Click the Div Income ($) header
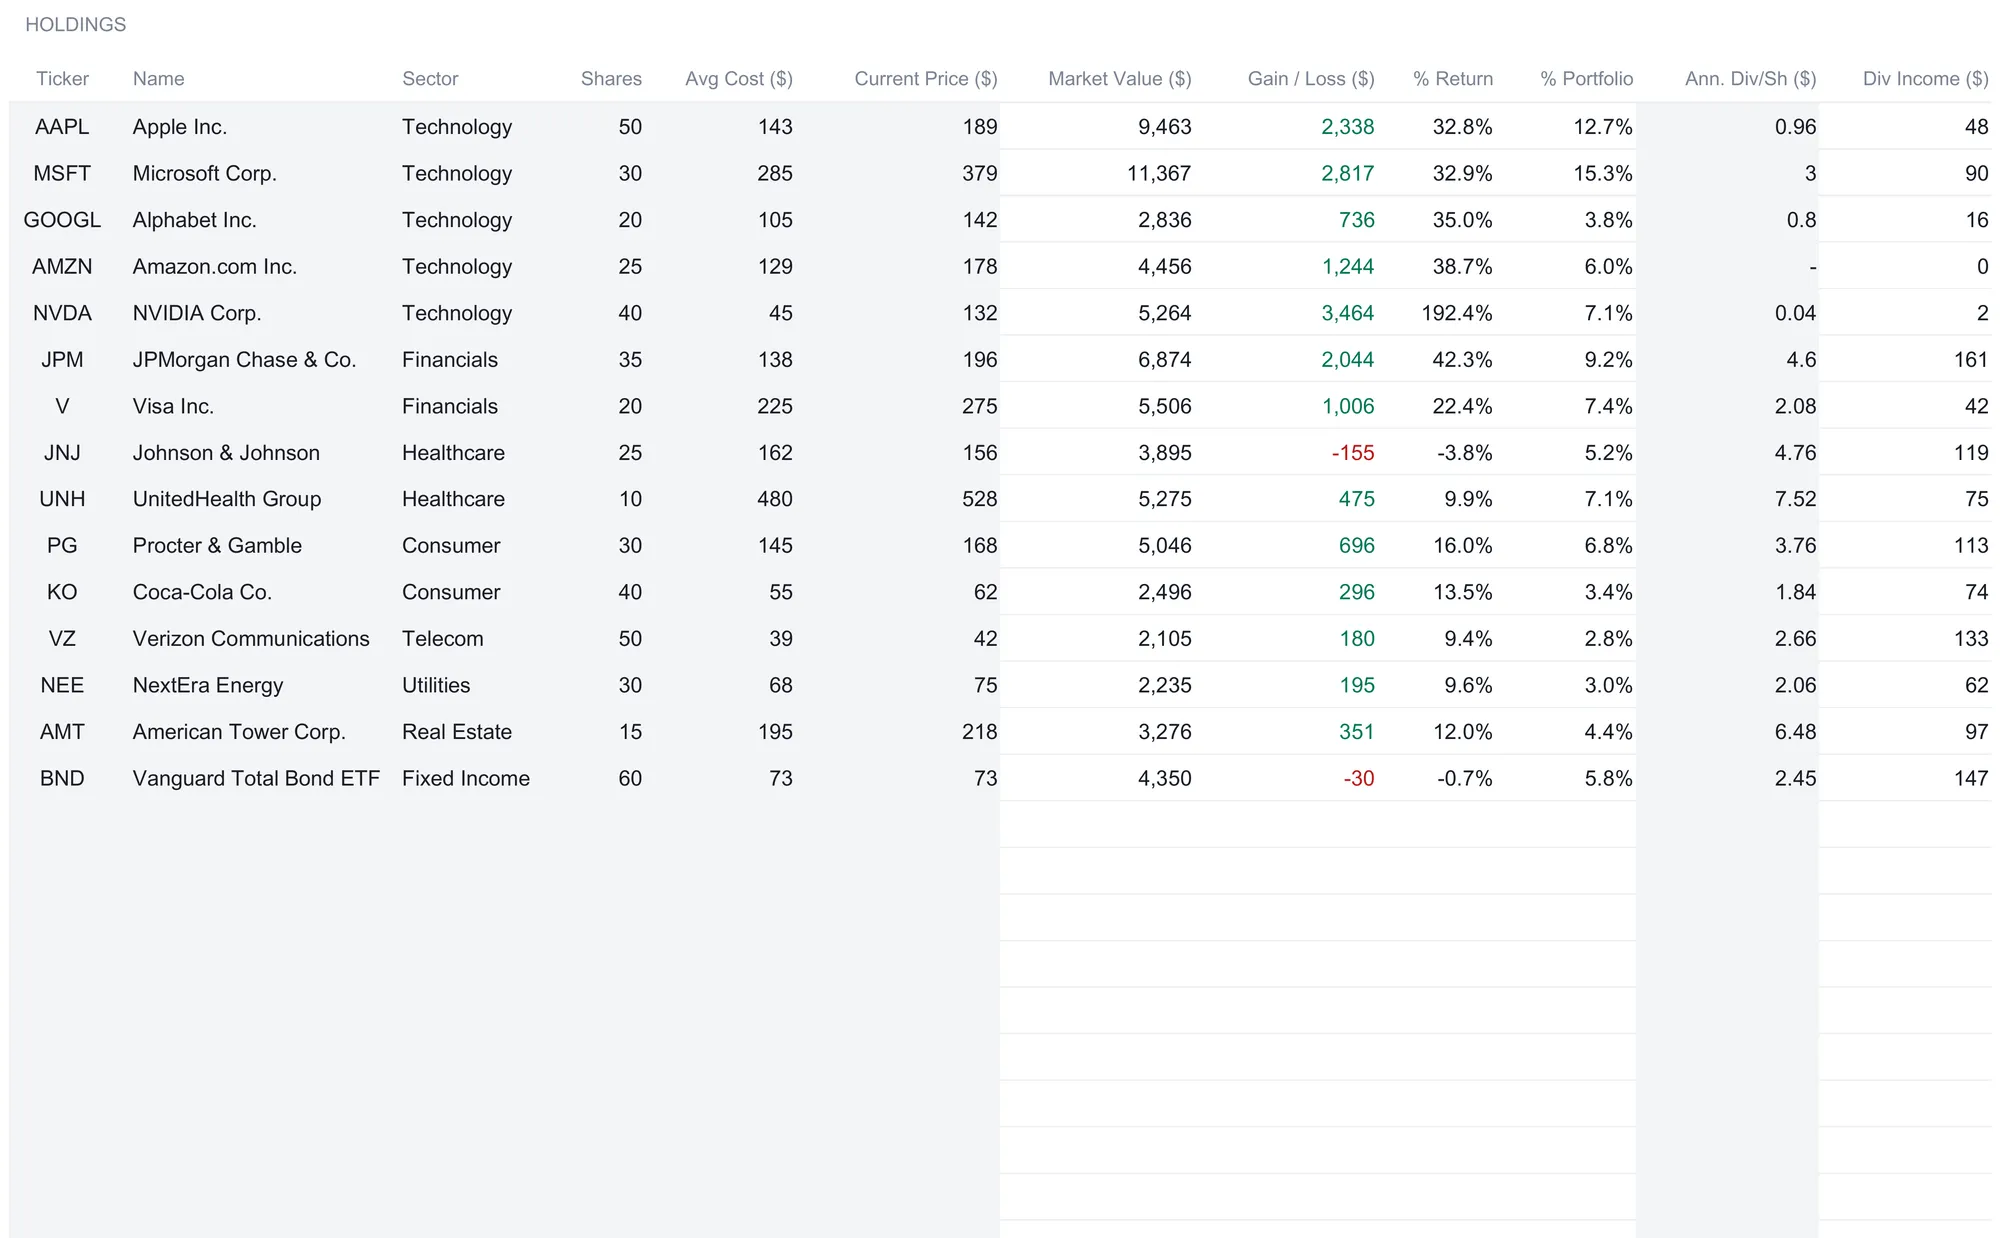 [x=1925, y=79]
